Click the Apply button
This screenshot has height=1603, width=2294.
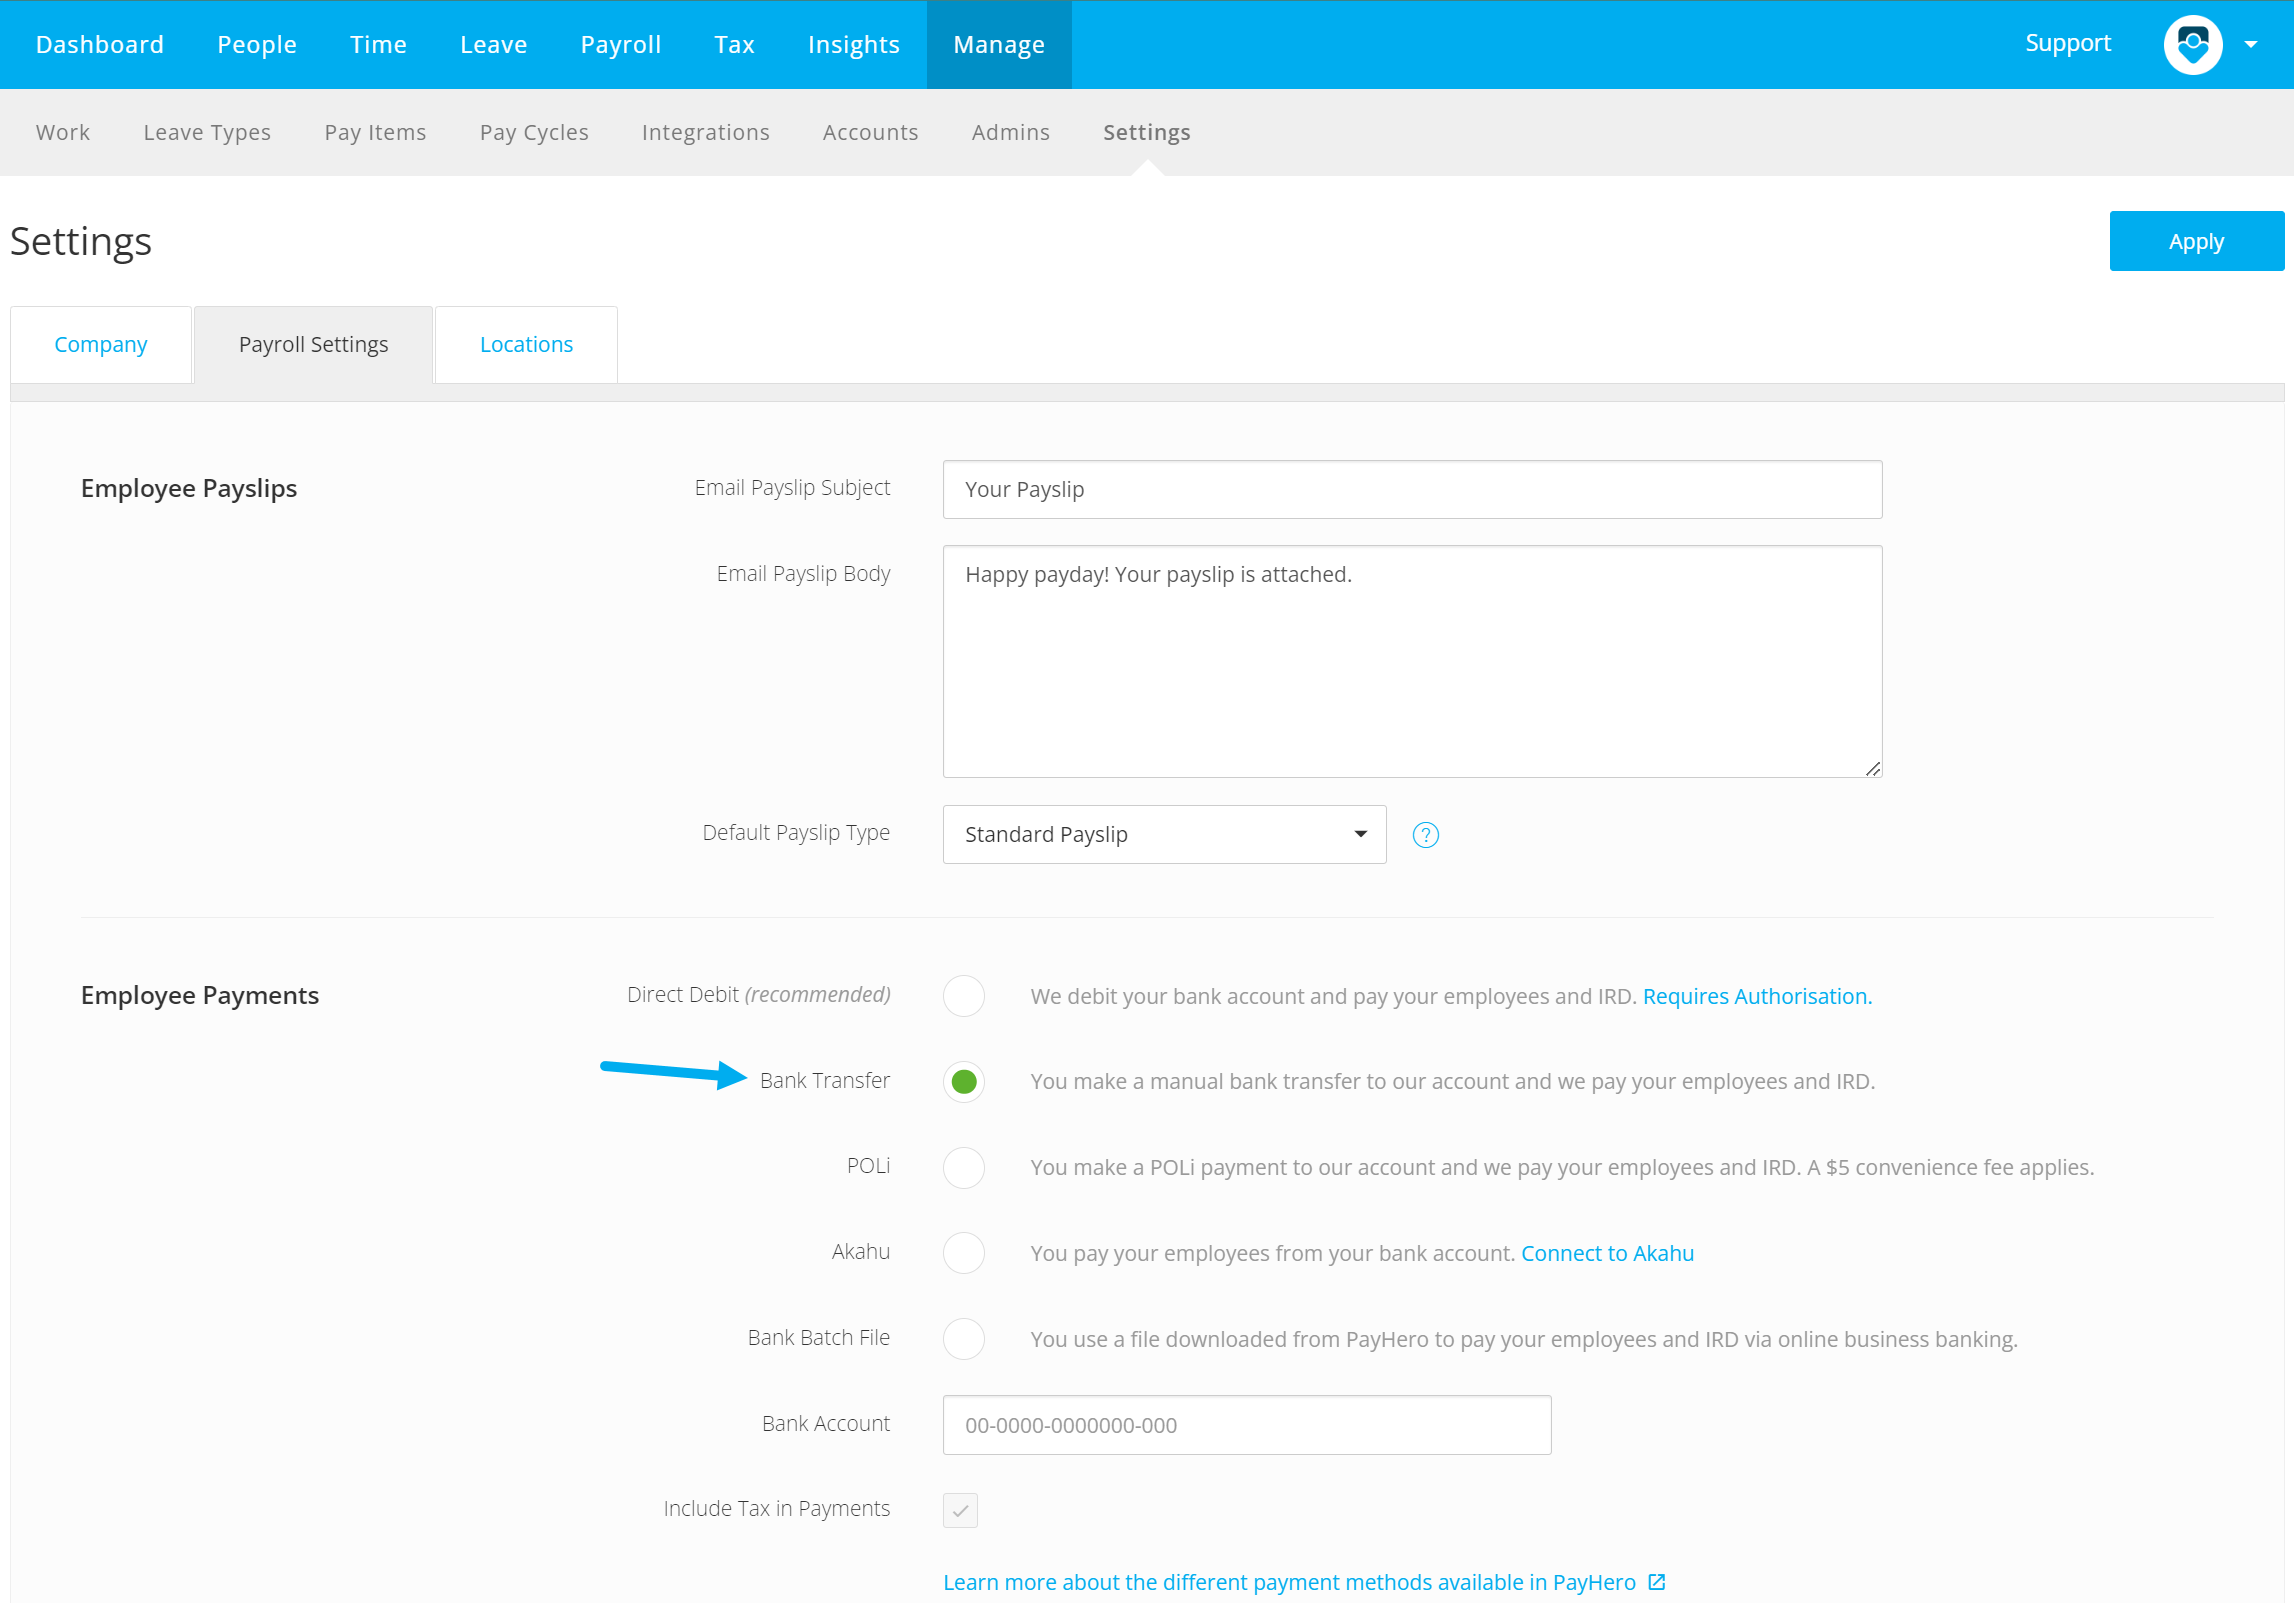[2196, 241]
